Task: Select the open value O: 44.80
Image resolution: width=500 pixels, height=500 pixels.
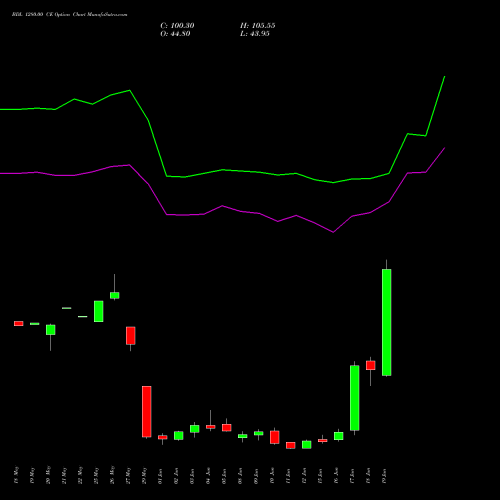Action: pyautogui.click(x=175, y=34)
